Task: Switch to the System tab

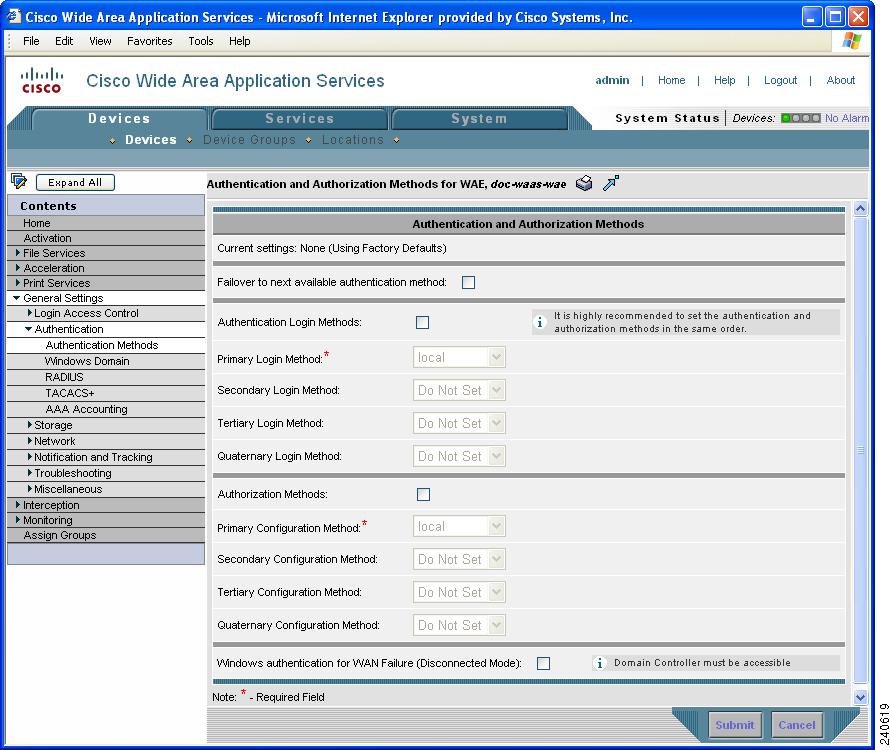Action: pos(479,119)
